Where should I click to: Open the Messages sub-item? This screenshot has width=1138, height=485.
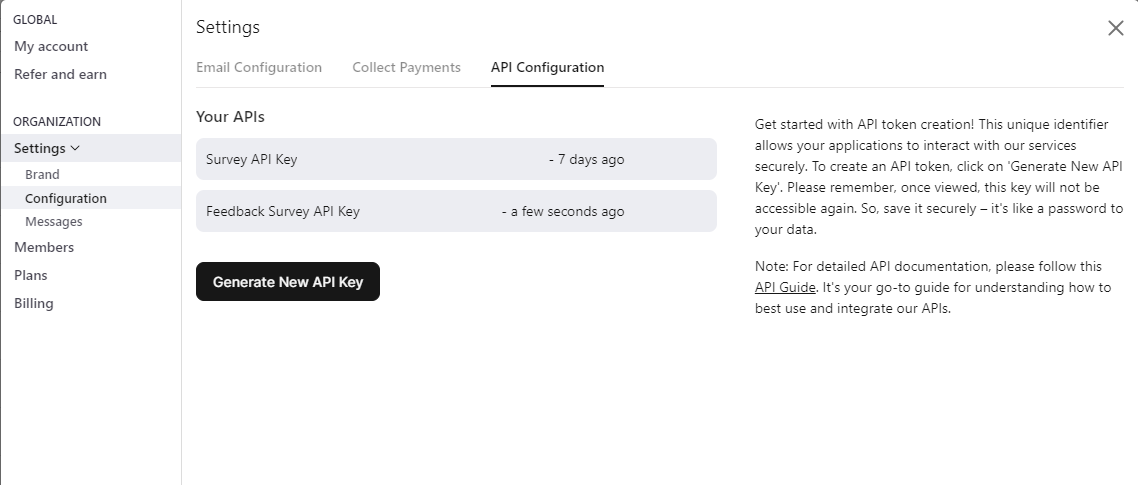tap(54, 222)
